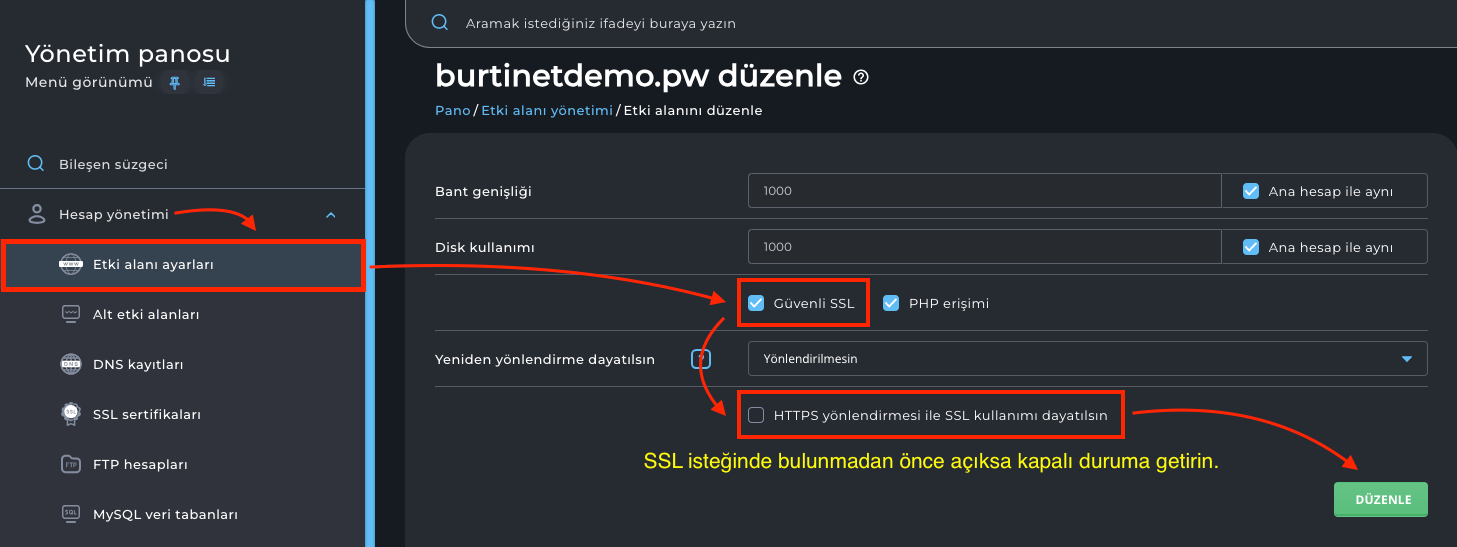Click the list view icon beside Menü görünümü
The image size is (1457, 547).
click(209, 83)
